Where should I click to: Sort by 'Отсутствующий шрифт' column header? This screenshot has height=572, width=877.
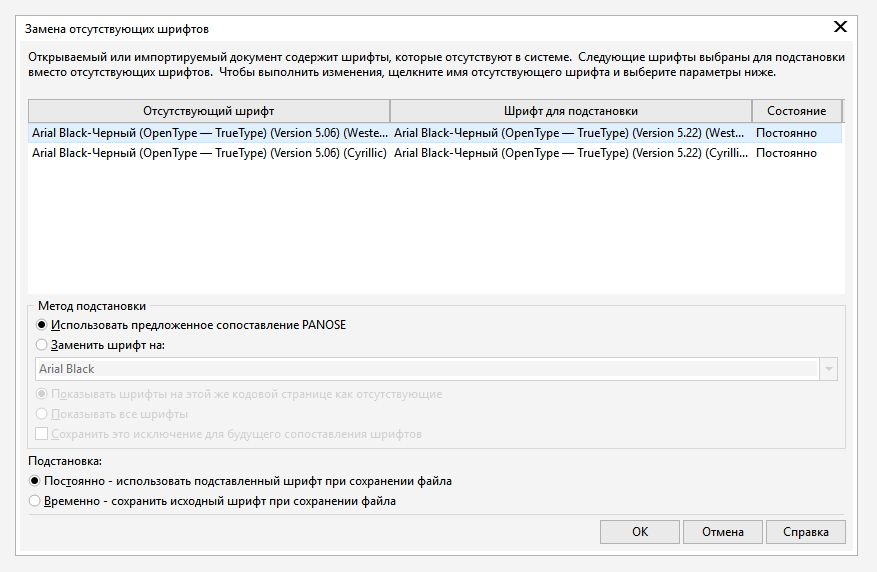pos(208,111)
